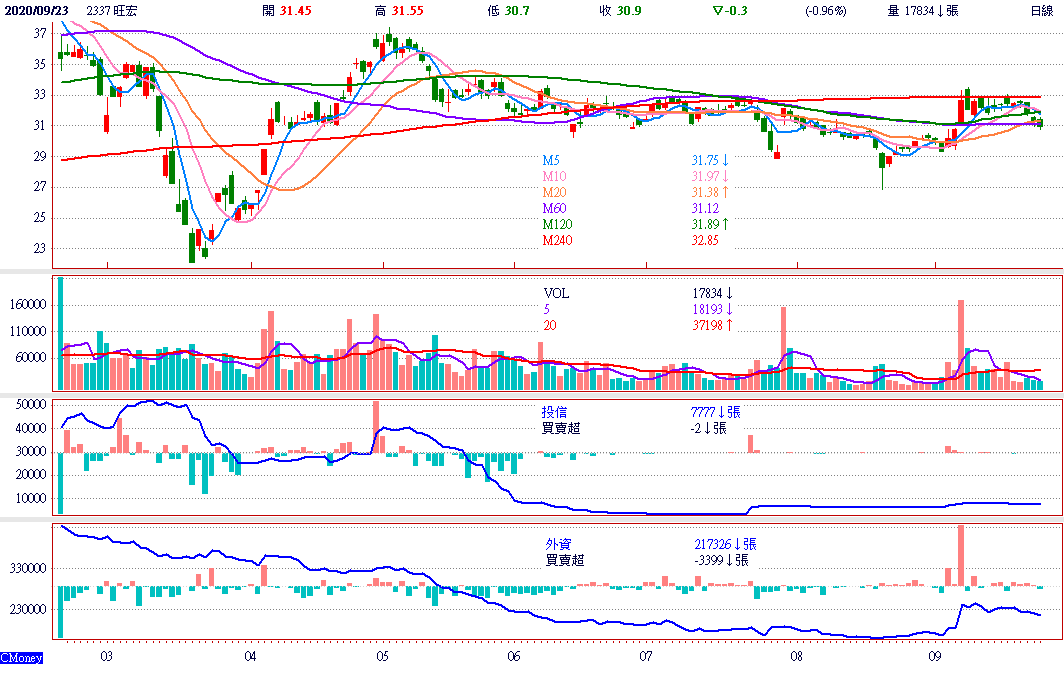Click the 2337 旺宏 stock name
1064x676 pixels.
click(112, 10)
